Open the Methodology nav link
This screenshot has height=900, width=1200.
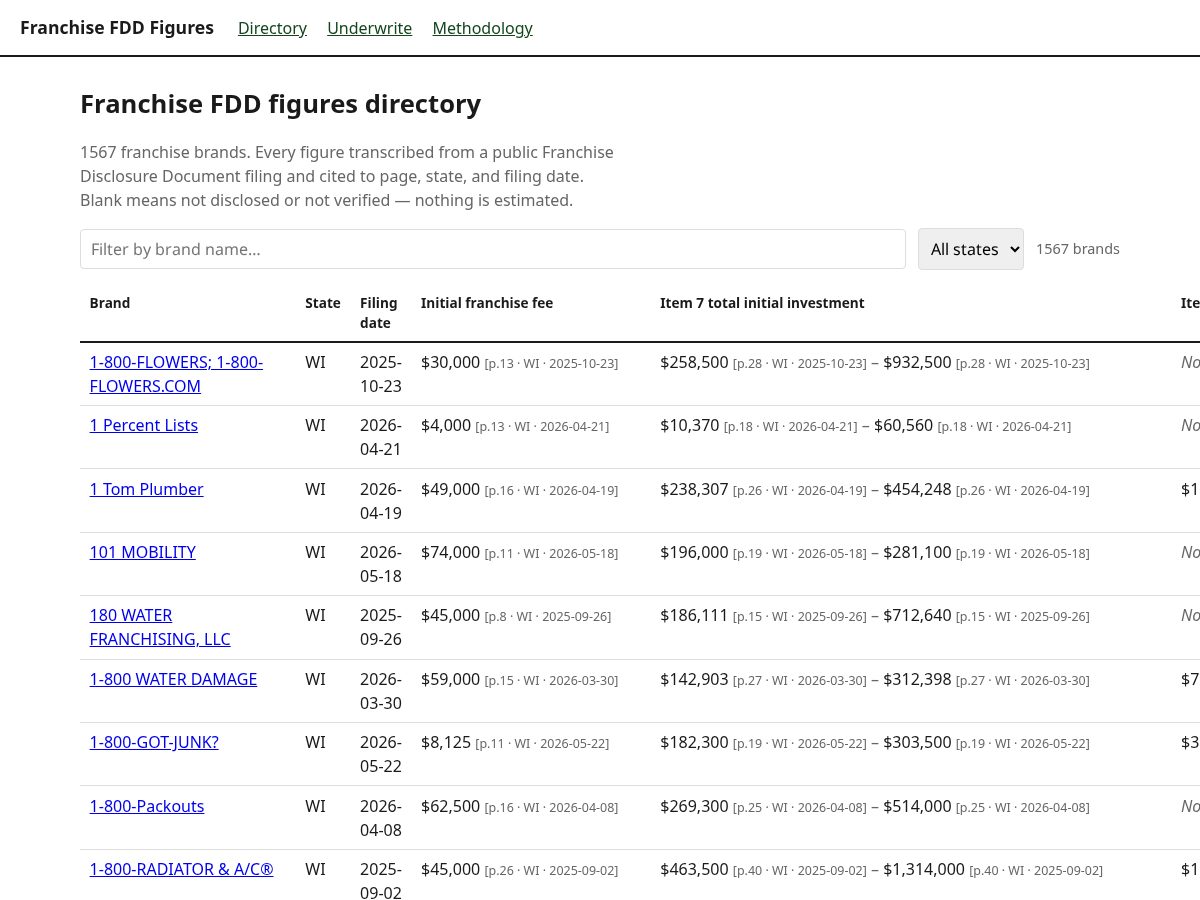pos(482,28)
